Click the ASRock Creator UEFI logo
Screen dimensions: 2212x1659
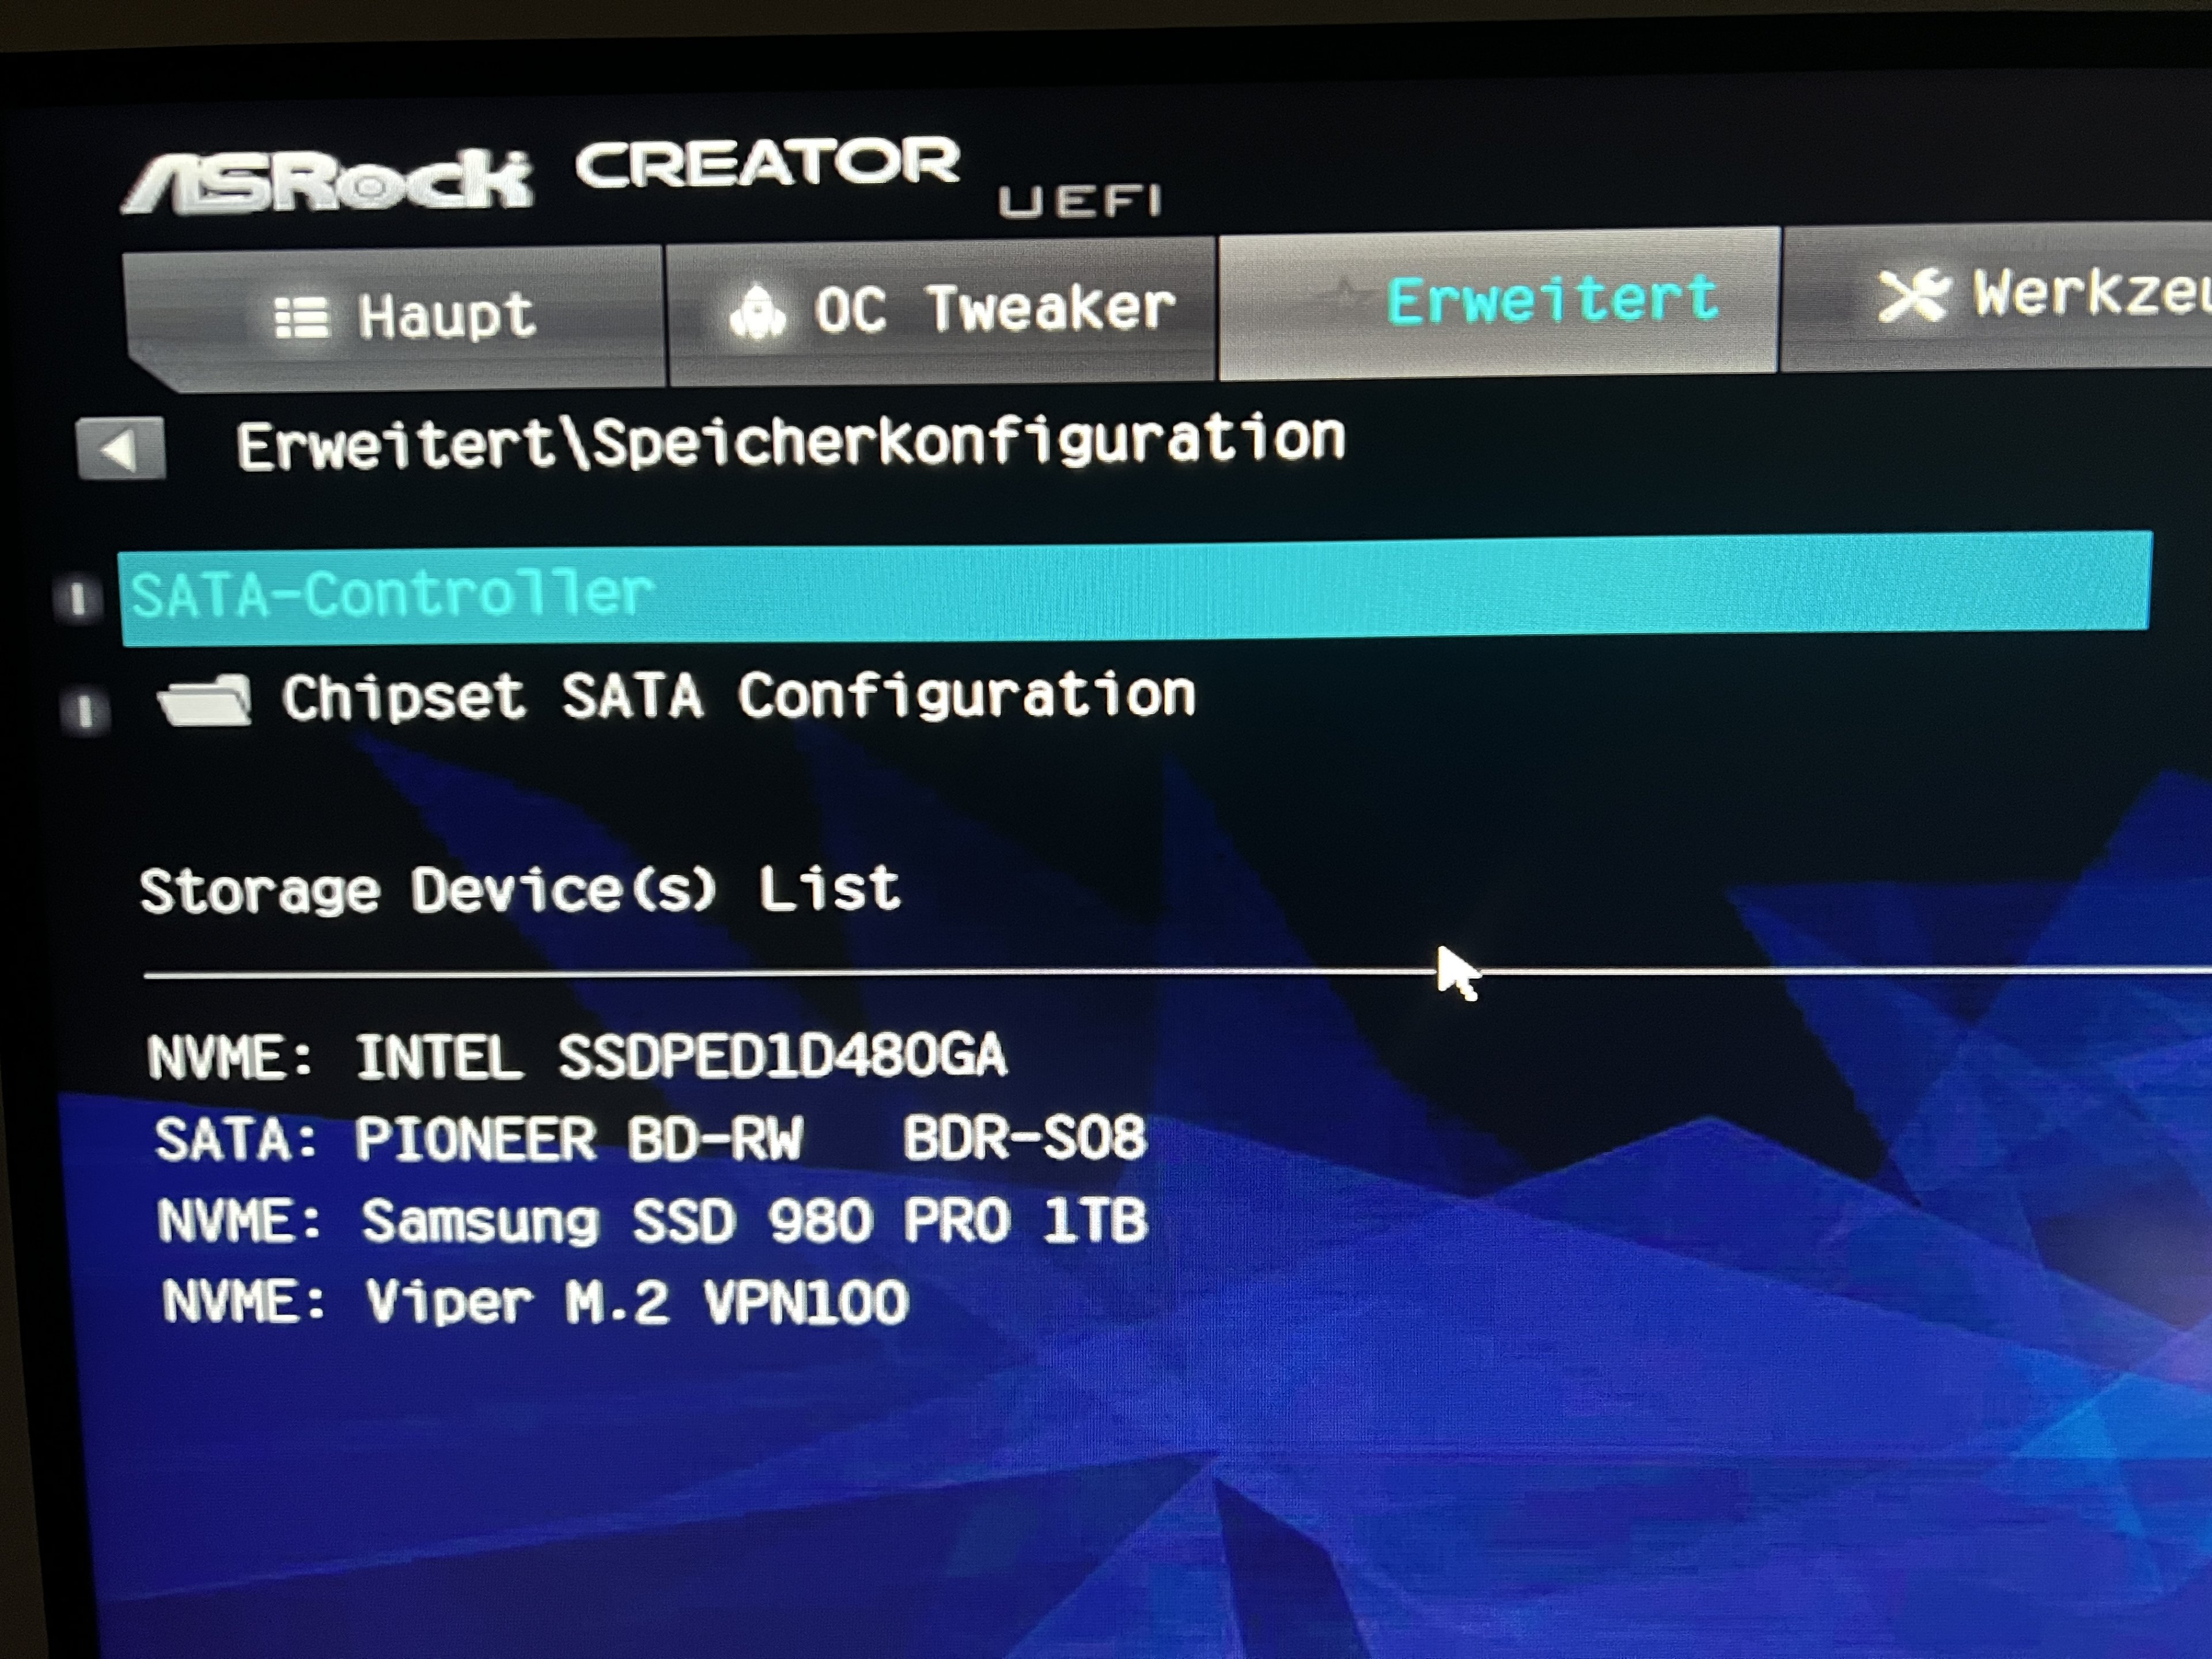(641, 178)
